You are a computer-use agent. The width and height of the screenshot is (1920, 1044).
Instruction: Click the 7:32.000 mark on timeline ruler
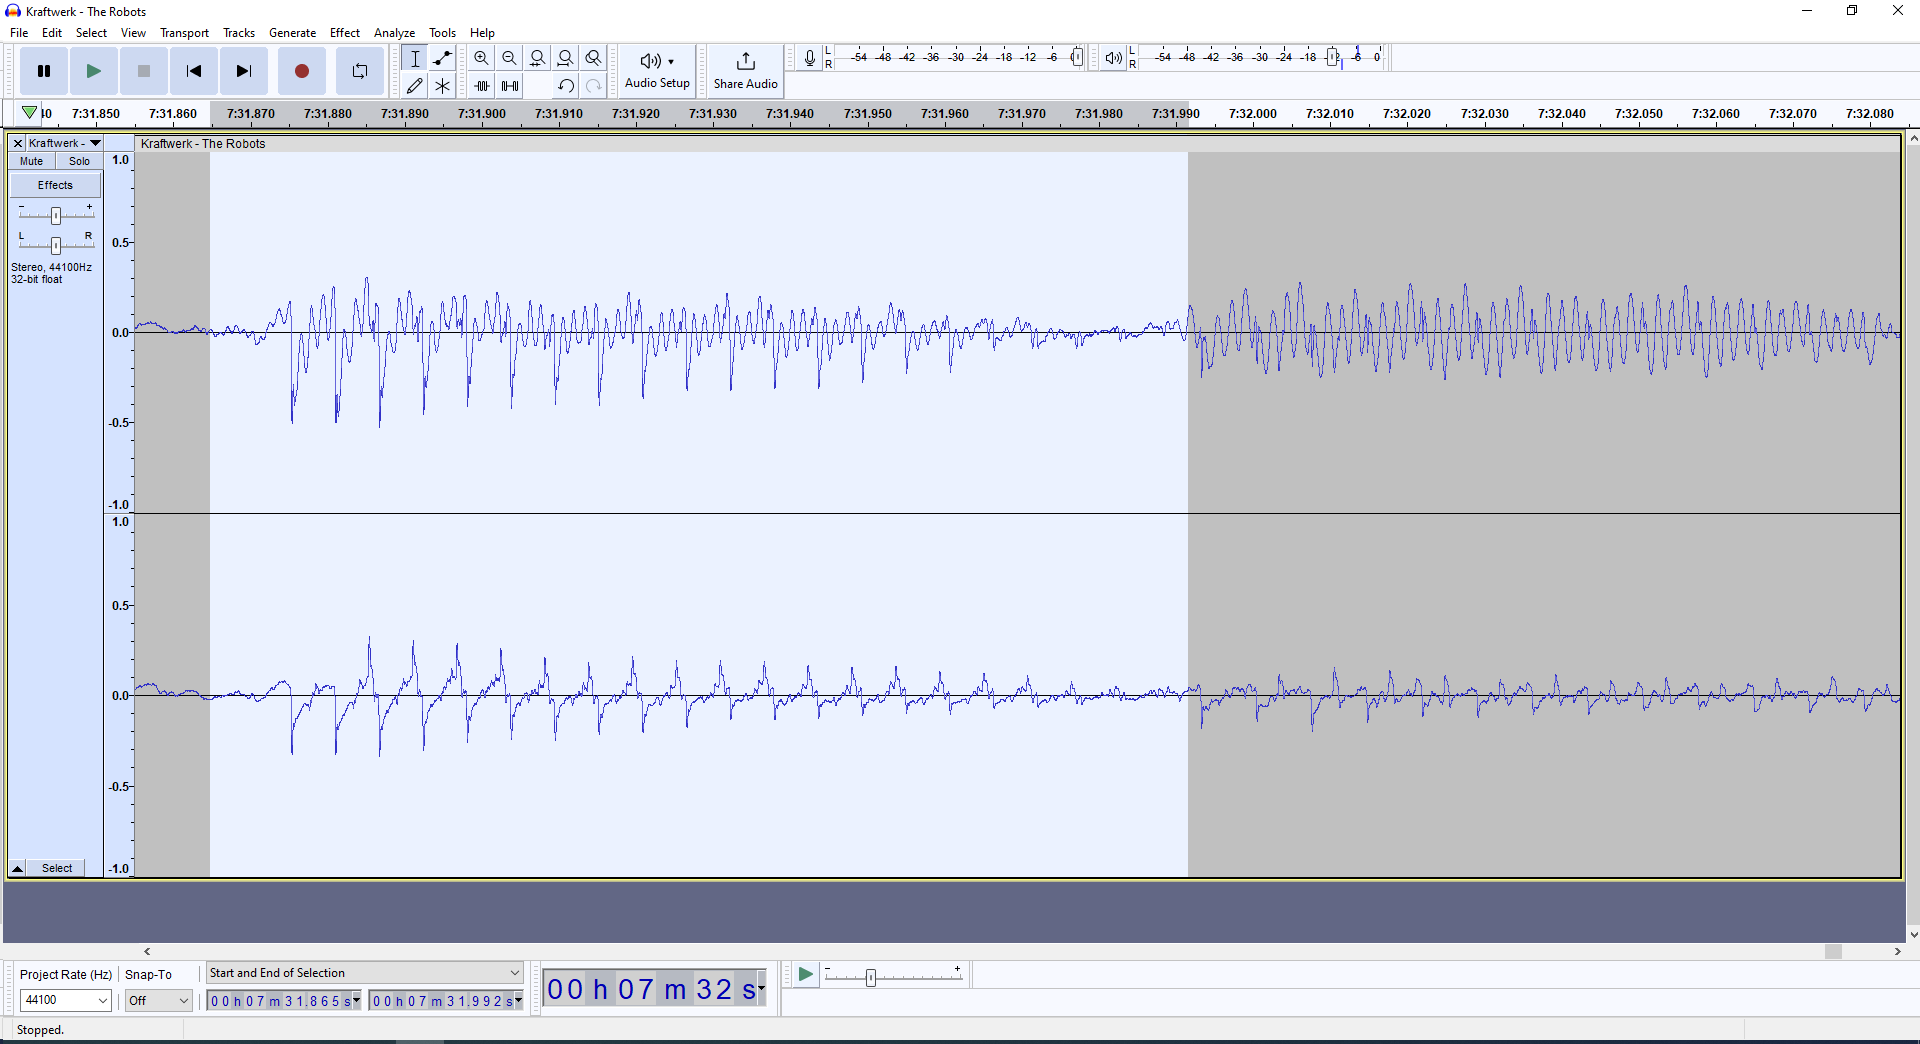pos(1252,114)
